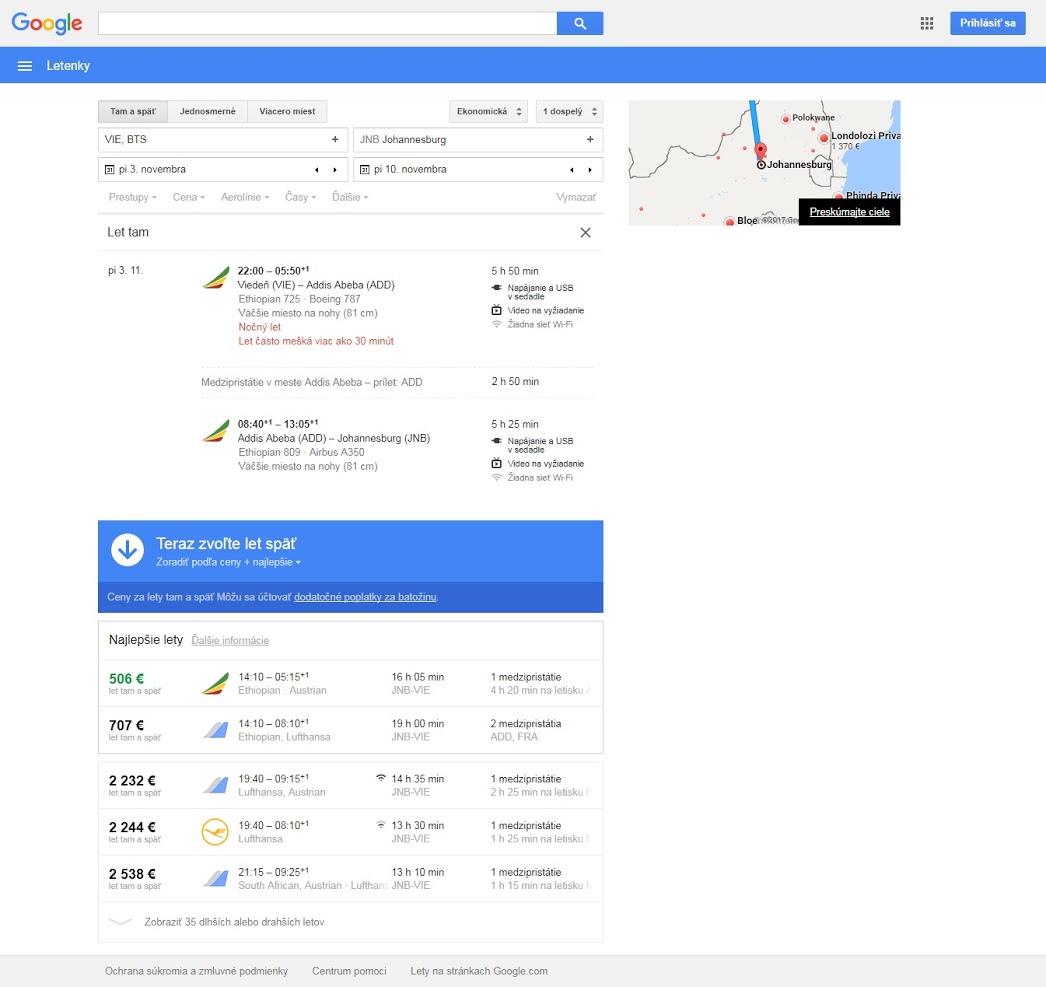1046x987 pixels.
Task: Click calendar icon in pi 3. novembra field
Action: click(109, 169)
